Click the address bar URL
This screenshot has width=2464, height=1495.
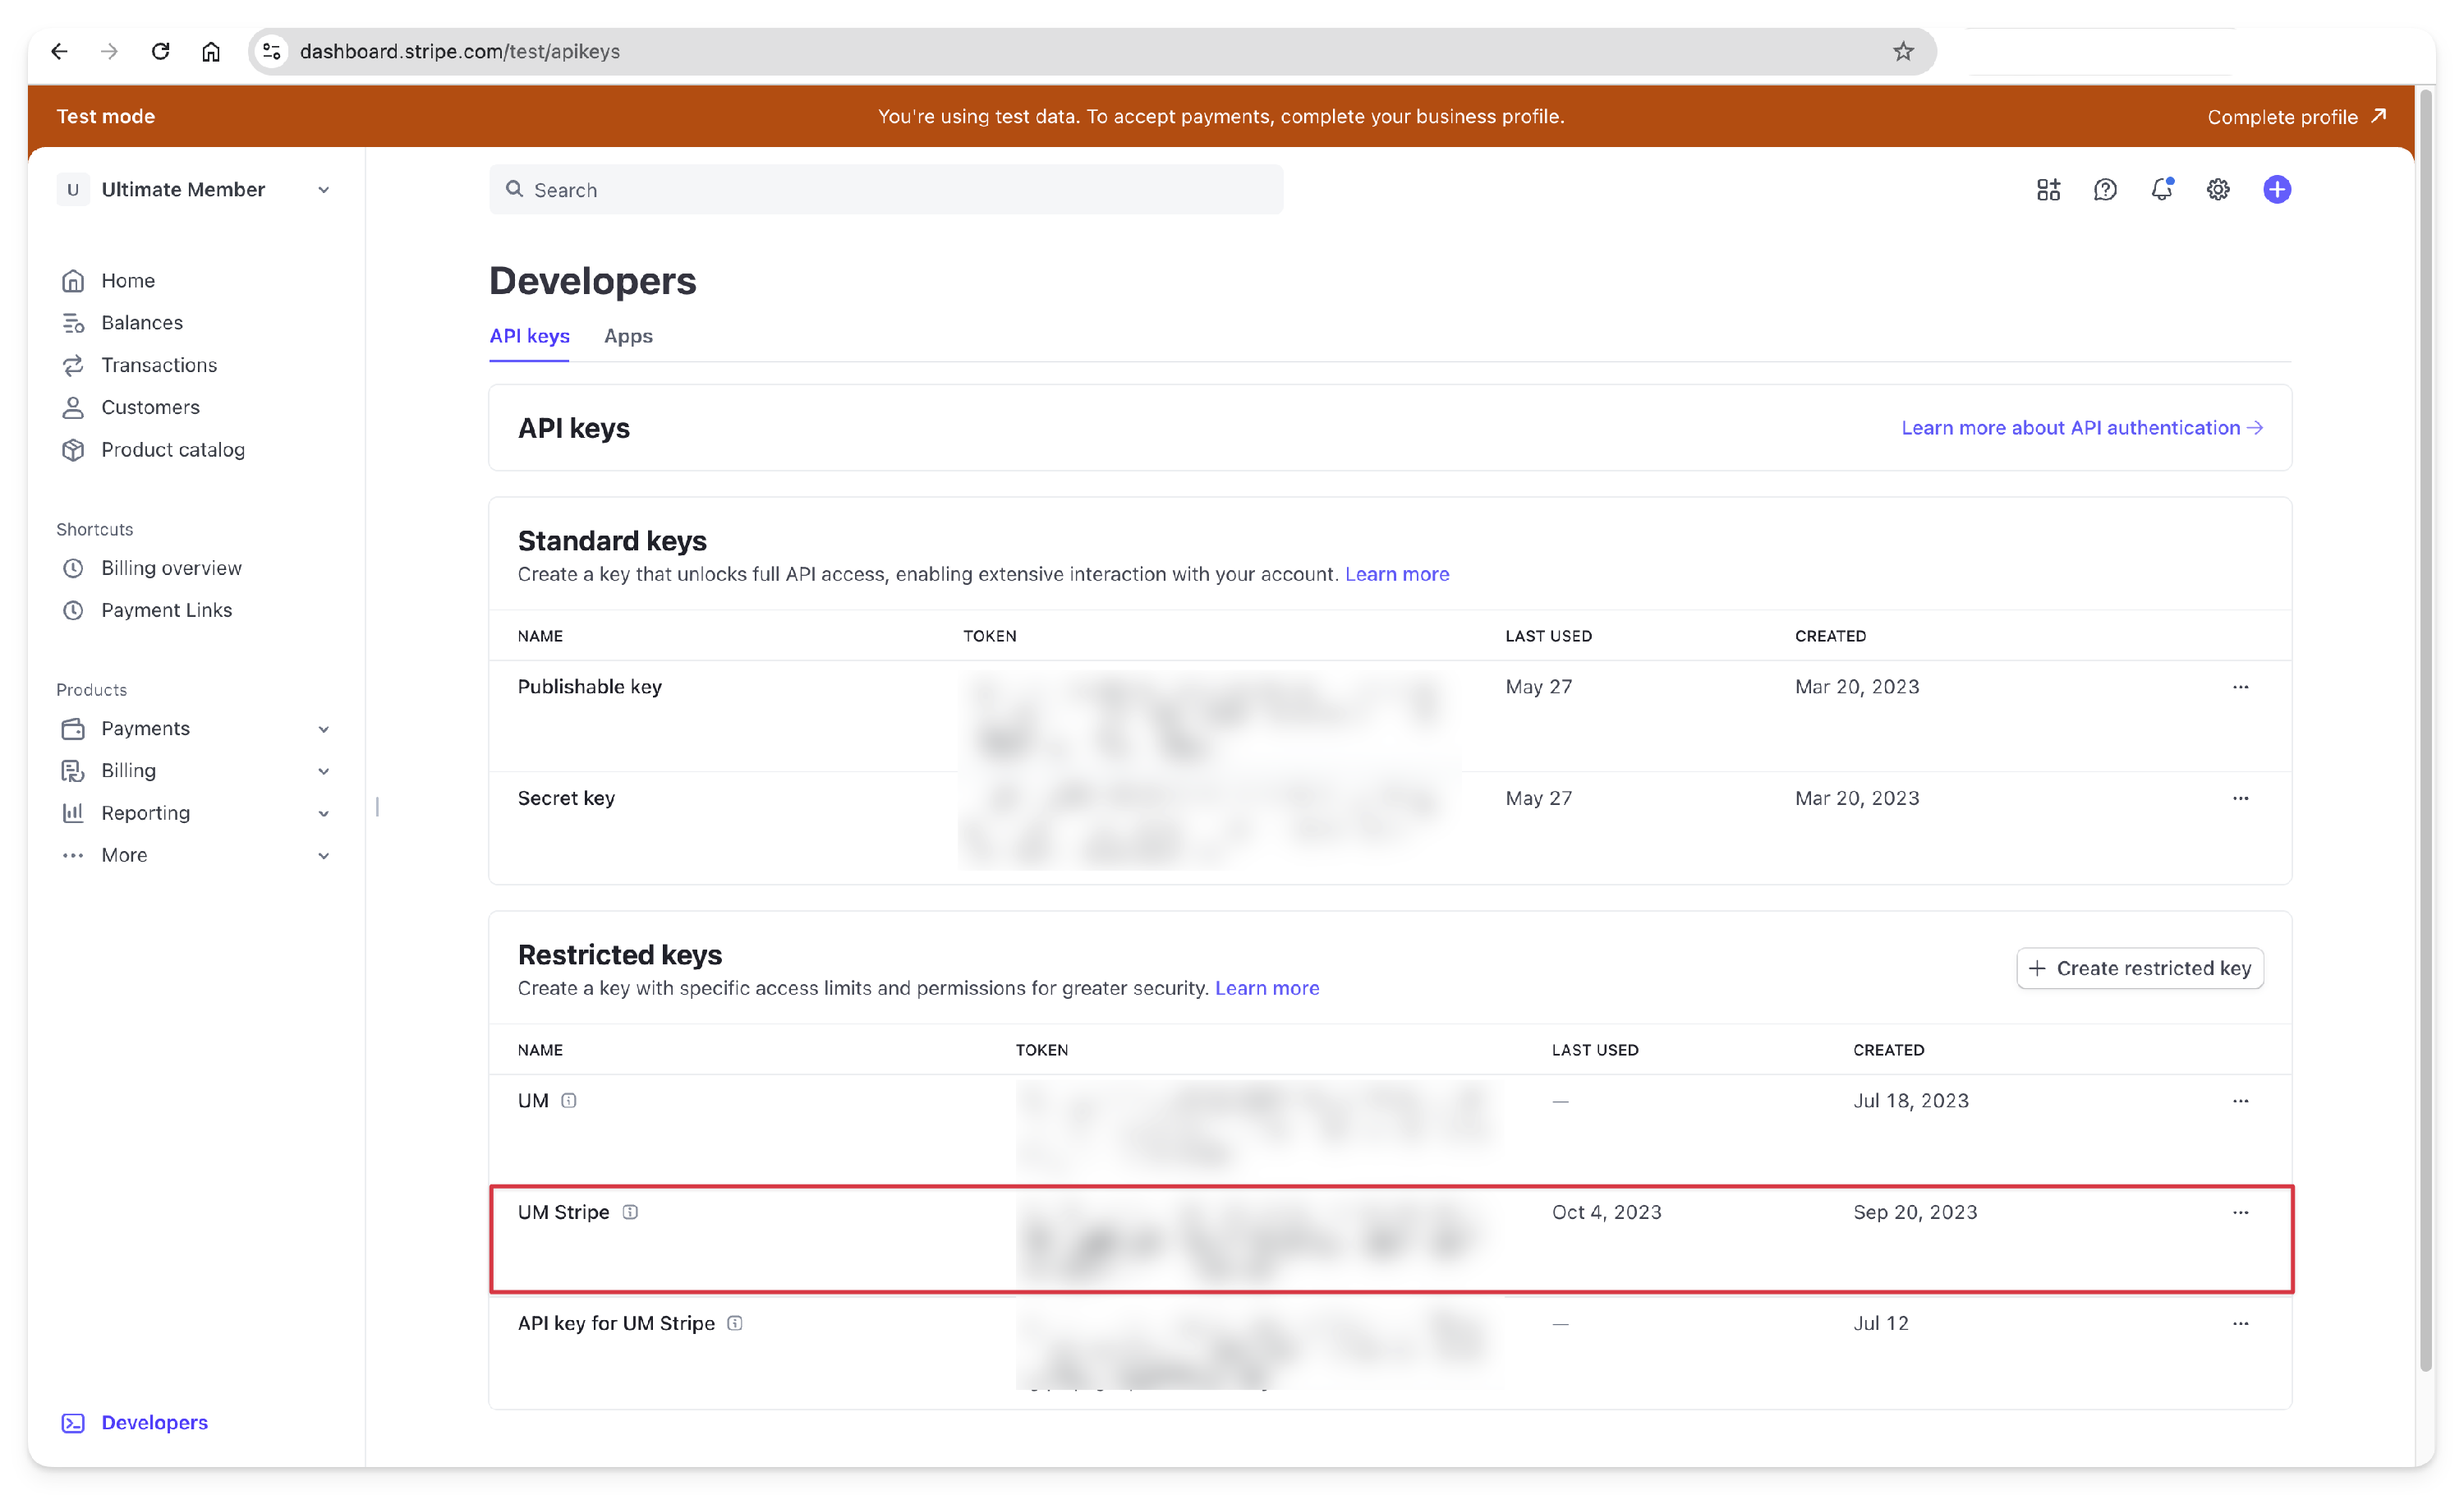459,51
